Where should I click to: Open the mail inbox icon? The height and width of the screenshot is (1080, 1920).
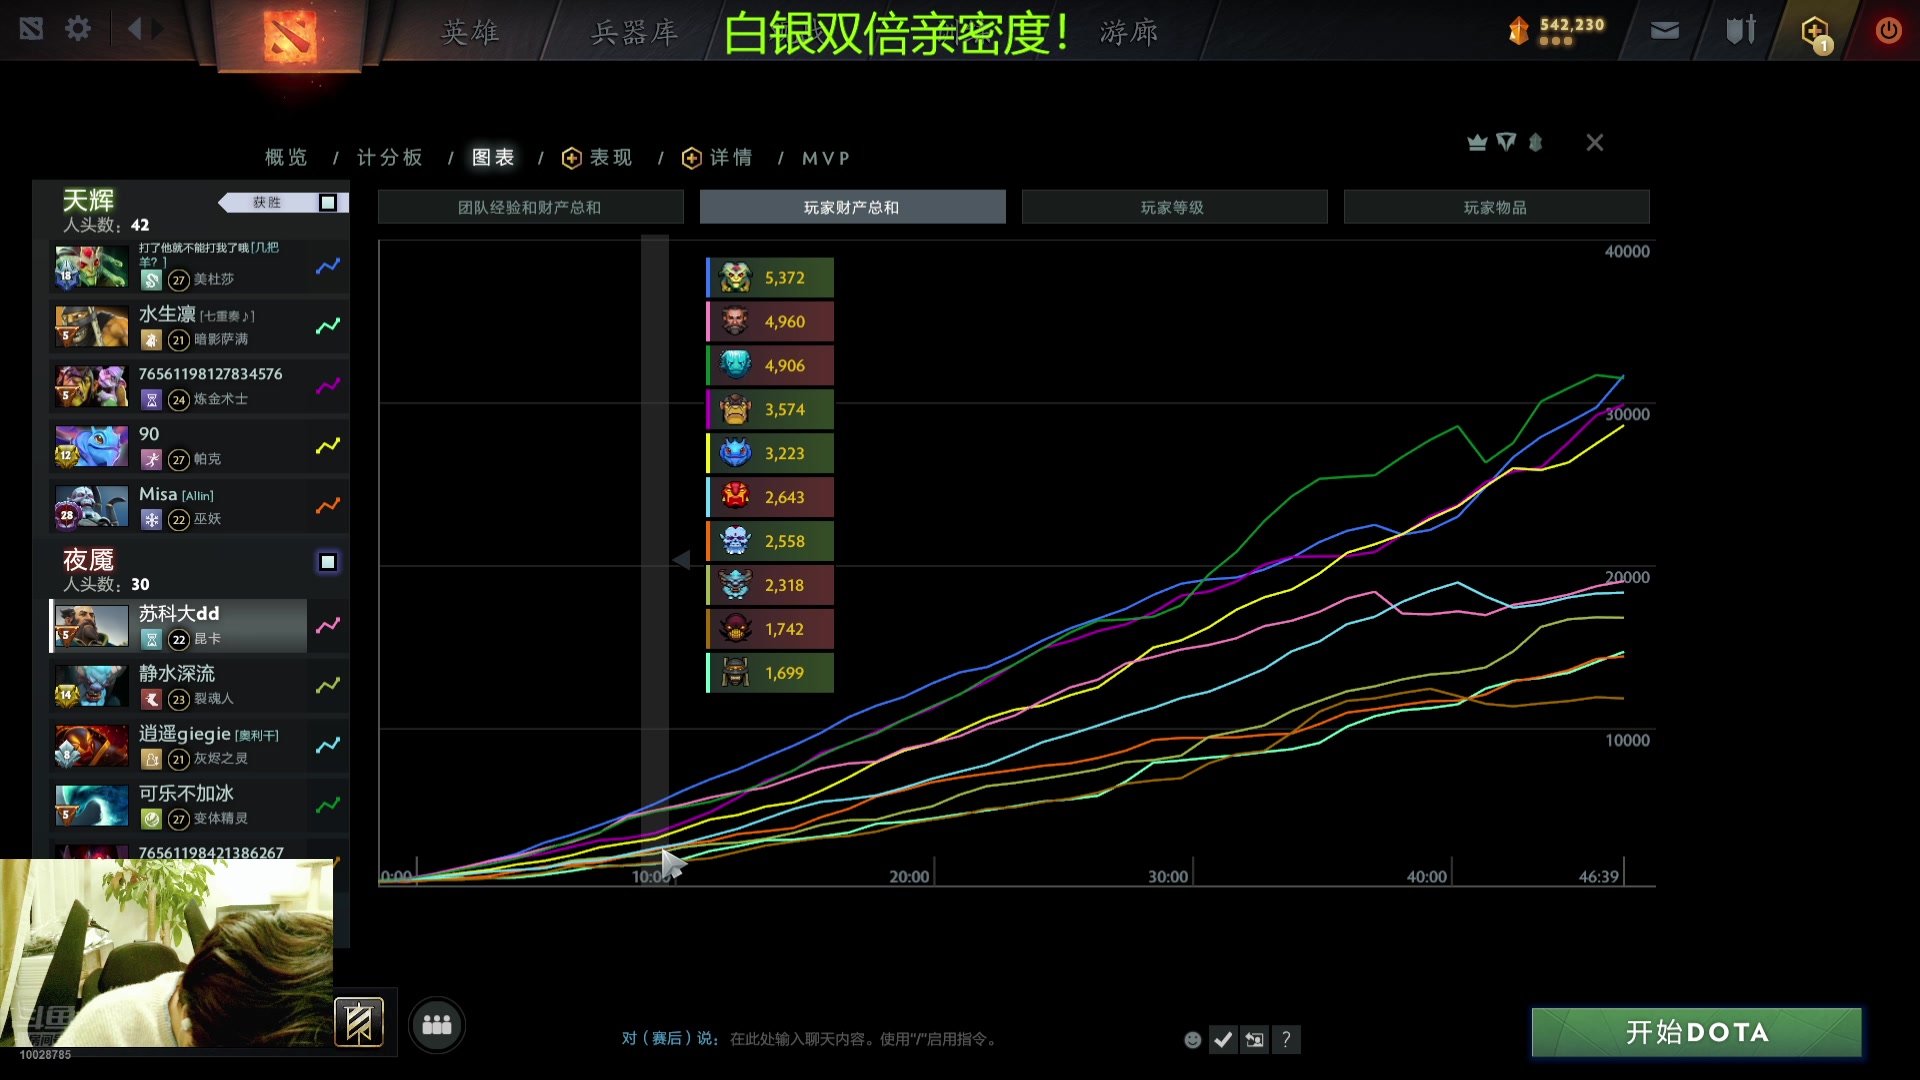click(x=1664, y=31)
